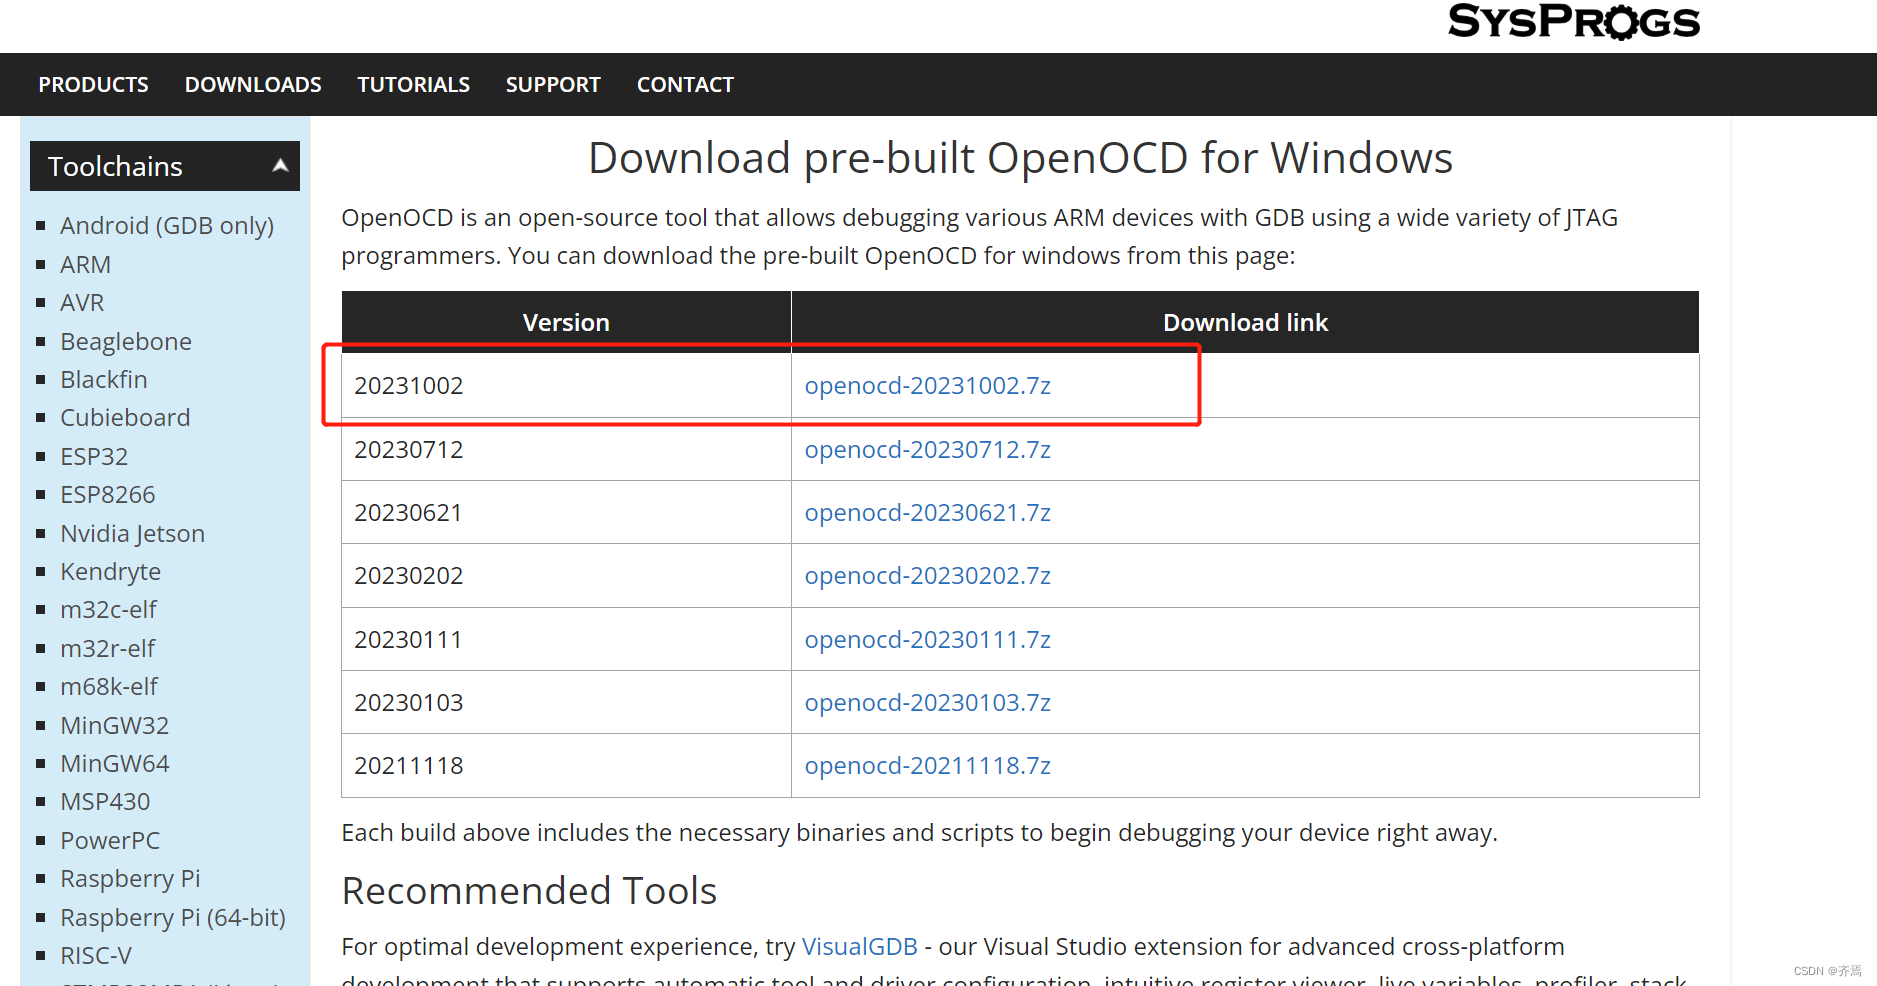
Task: Open the MSP430 toolchain link
Action: pyautogui.click(x=105, y=802)
